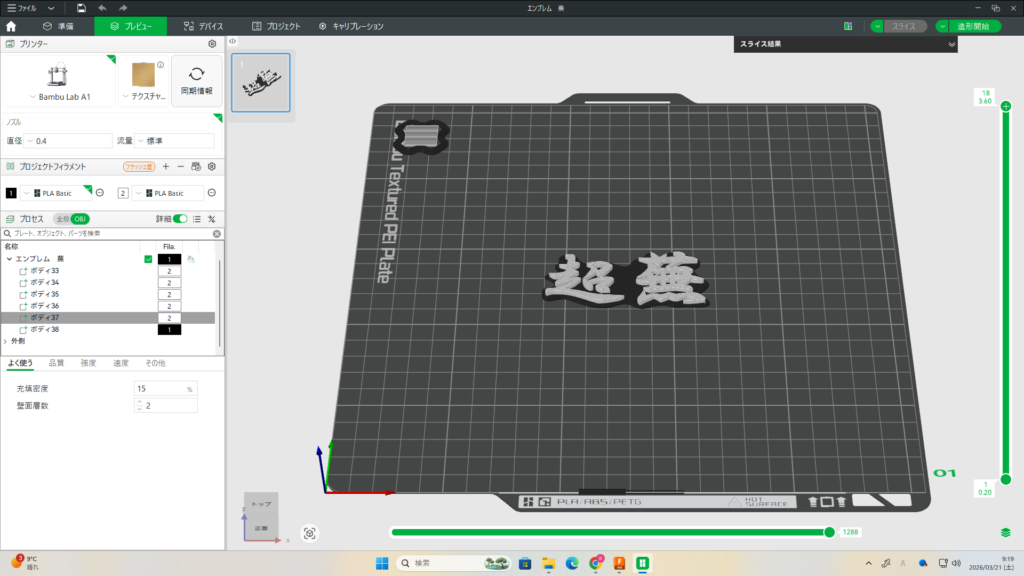This screenshot has width=1024, height=576.
Task: Toggle the 全般/OBJ process switch
Action: tap(73, 218)
